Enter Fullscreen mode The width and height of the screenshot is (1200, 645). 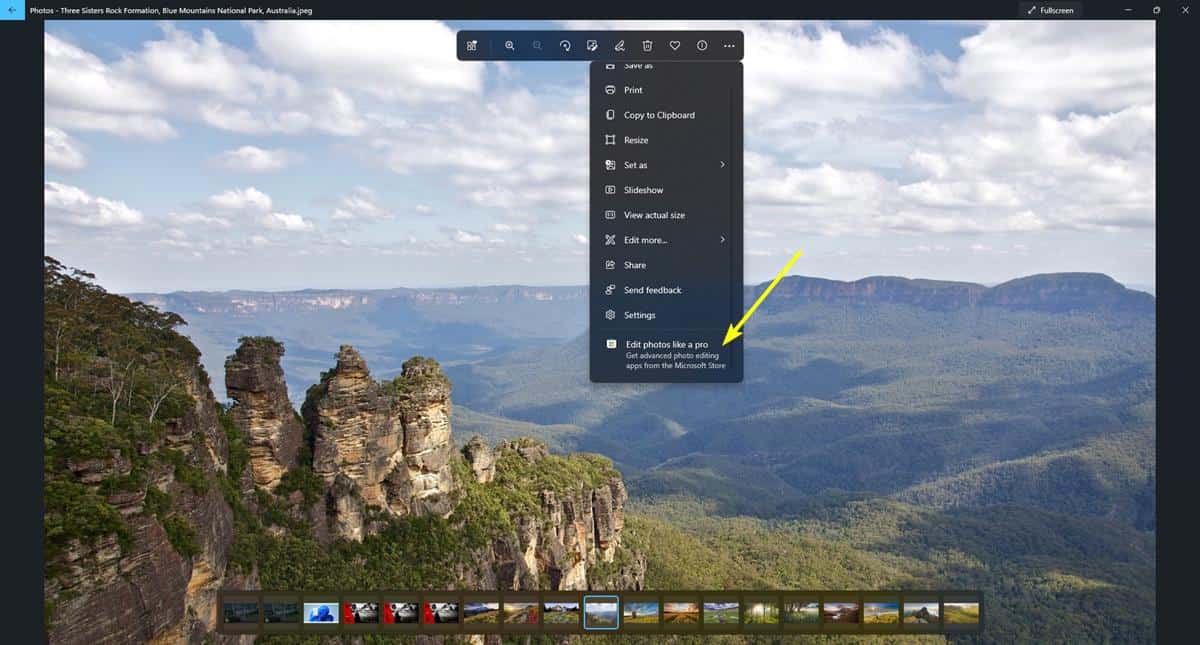pos(1050,9)
